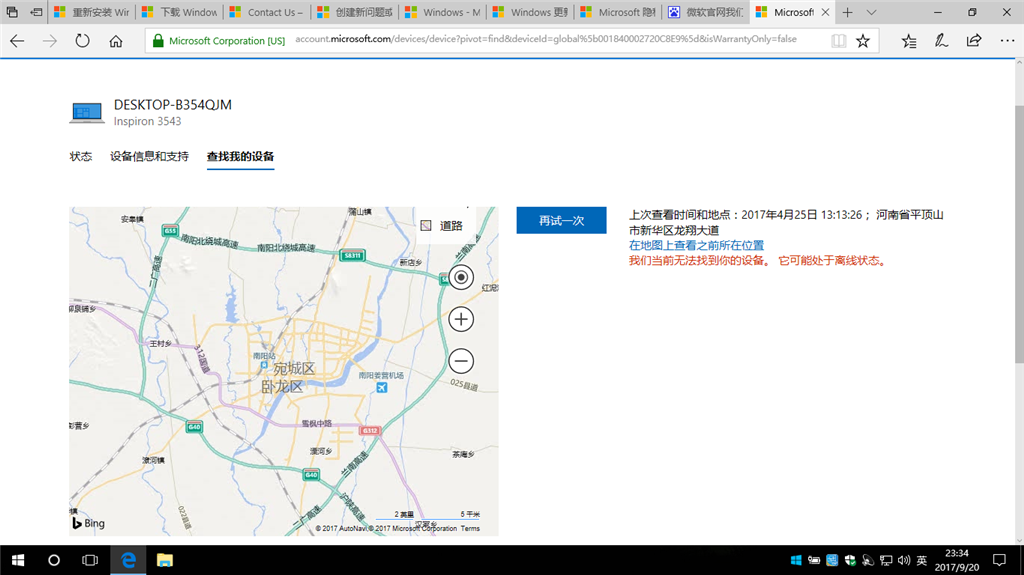
Task: Switch to the 创建新问题 browser tab
Action: click(x=355, y=12)
